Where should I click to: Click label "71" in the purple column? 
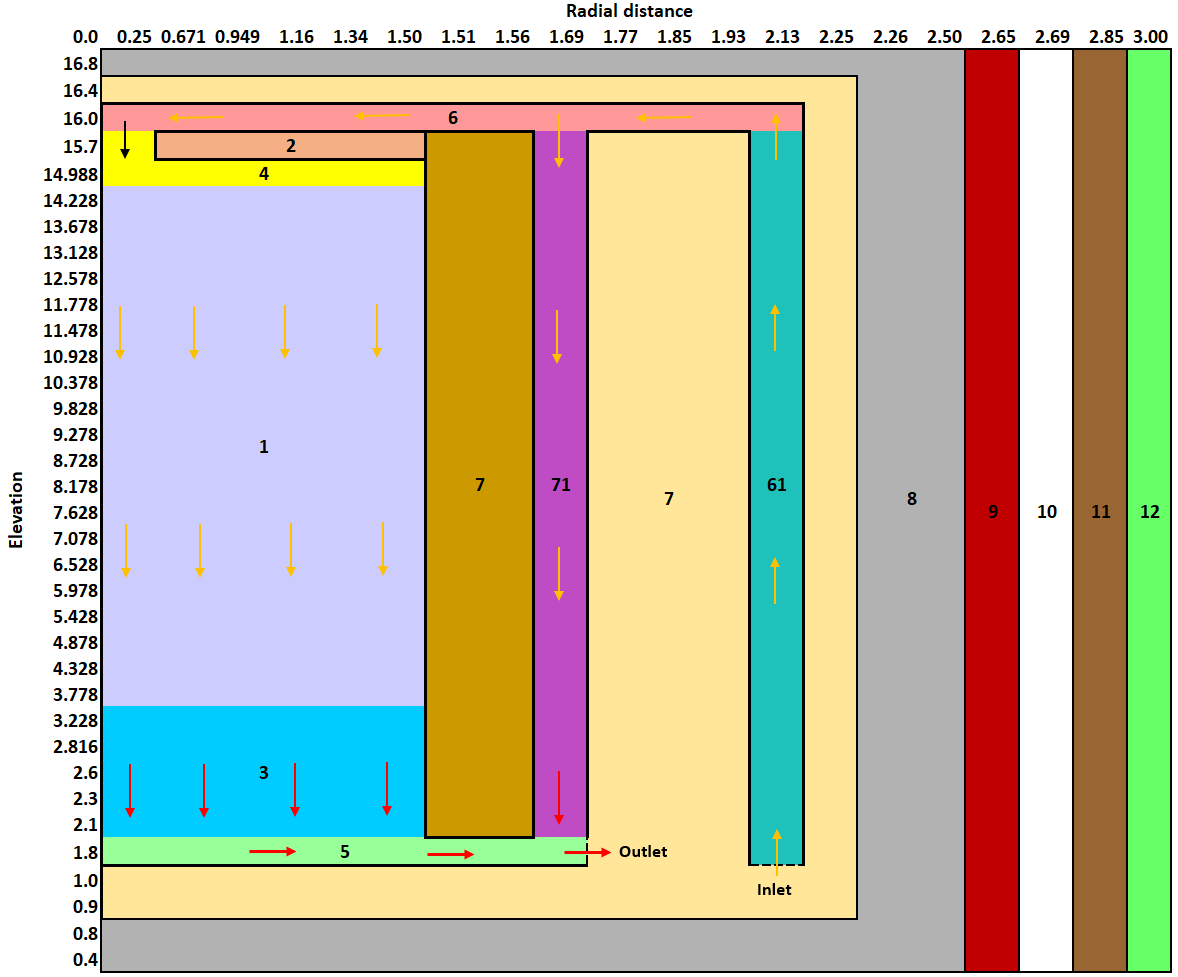coord(561,485)
